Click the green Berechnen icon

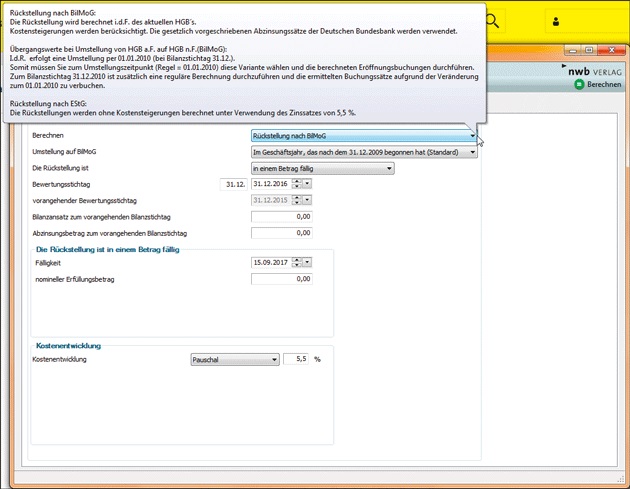pos(579,86)
